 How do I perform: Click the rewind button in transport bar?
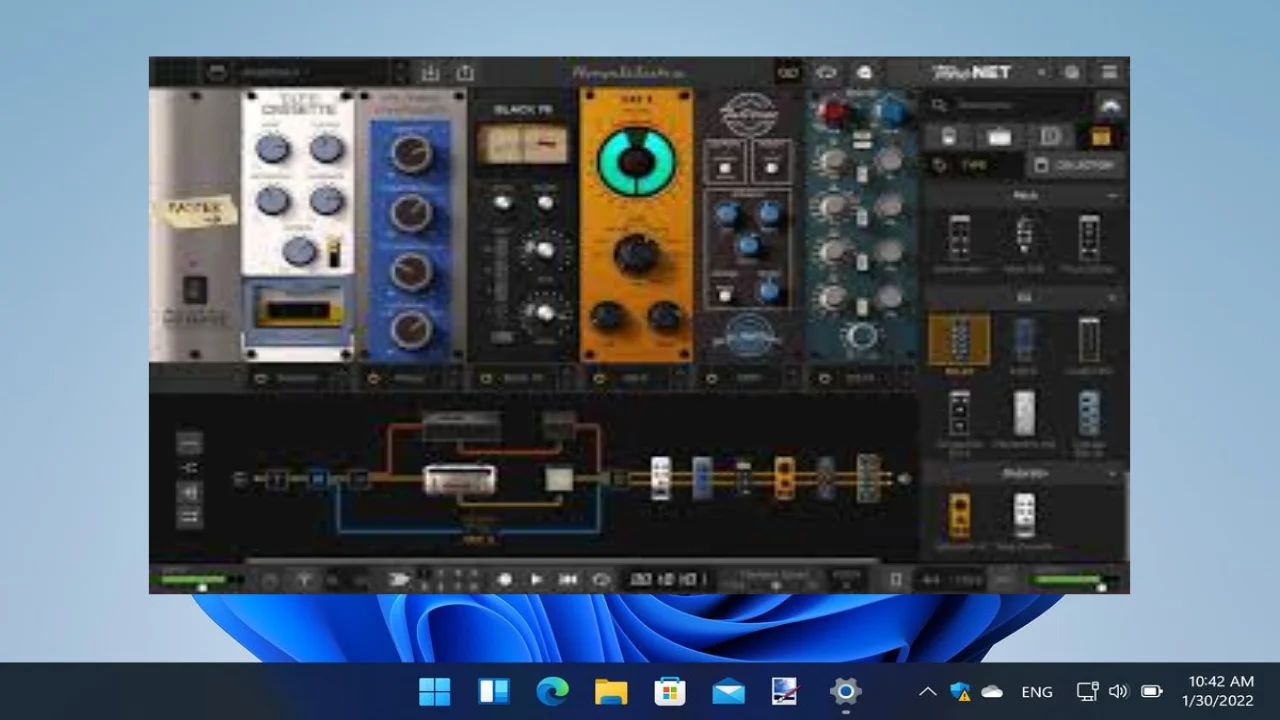pyautogui.click(x=568, y=579)
